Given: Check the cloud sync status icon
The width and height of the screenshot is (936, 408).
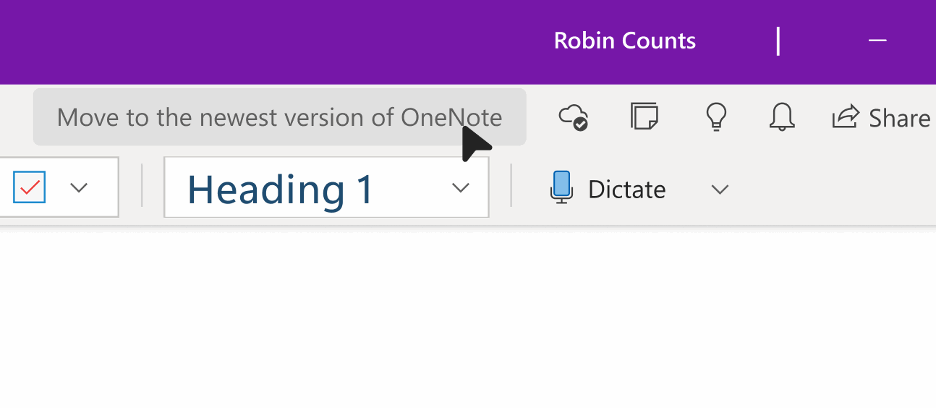Looking at the screenshot, I should point(573,117).
